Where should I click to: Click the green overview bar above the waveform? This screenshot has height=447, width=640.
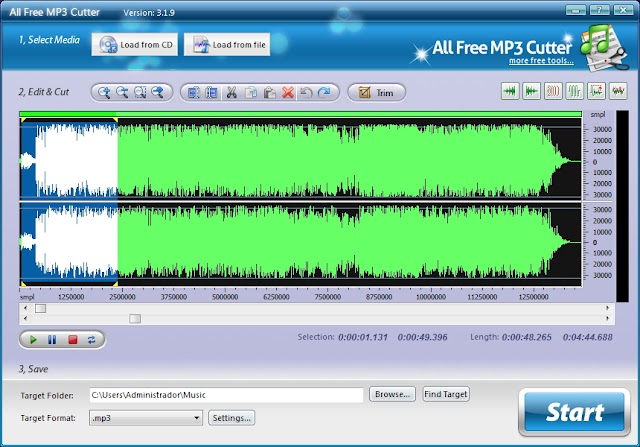click(x=300, y=114)
